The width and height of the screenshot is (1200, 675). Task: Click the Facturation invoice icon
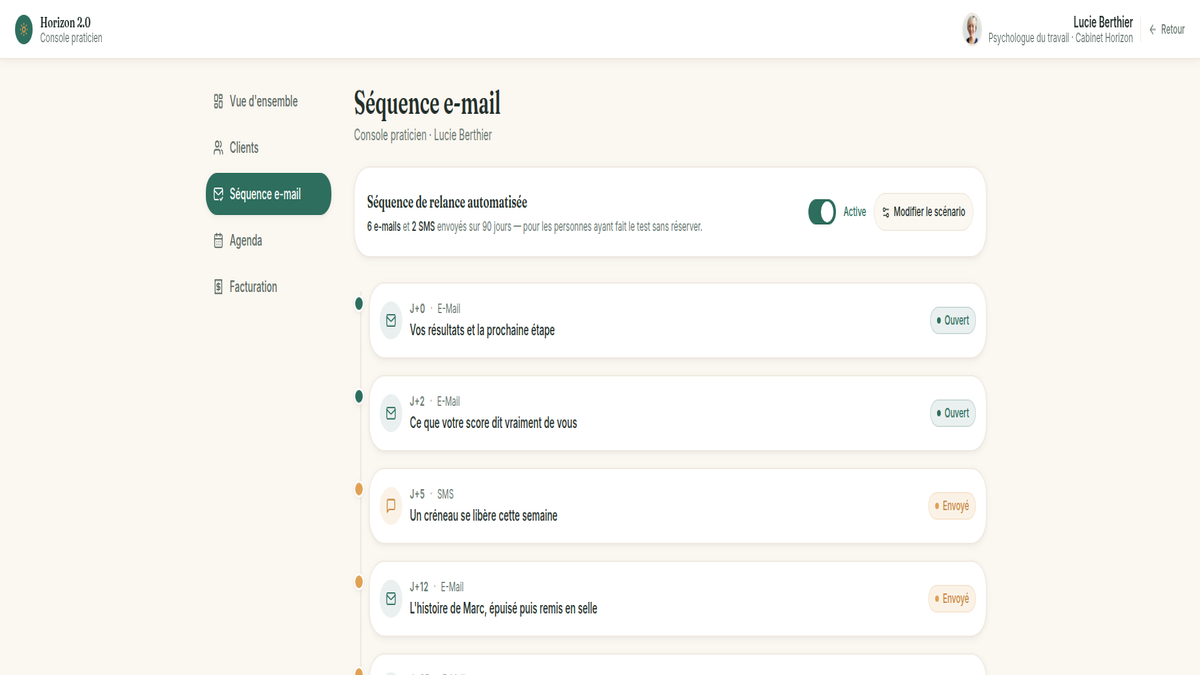click(x=218, y=286)
